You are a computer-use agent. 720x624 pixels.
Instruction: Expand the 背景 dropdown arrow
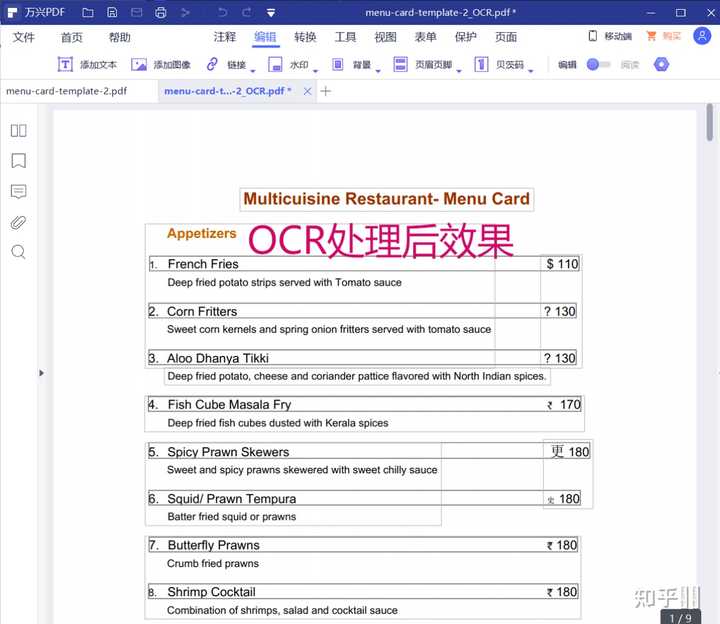[x=378, y=71]
